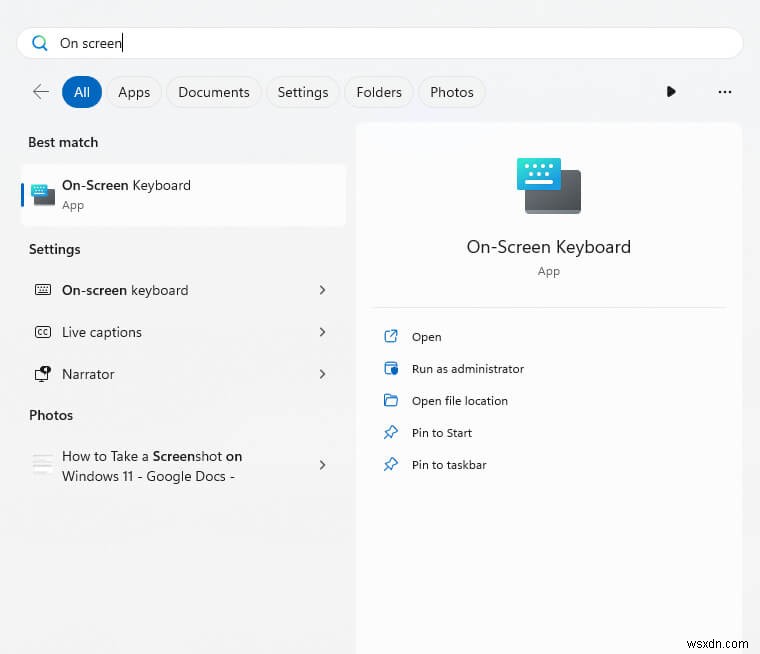Click the Best match heading

63,143
